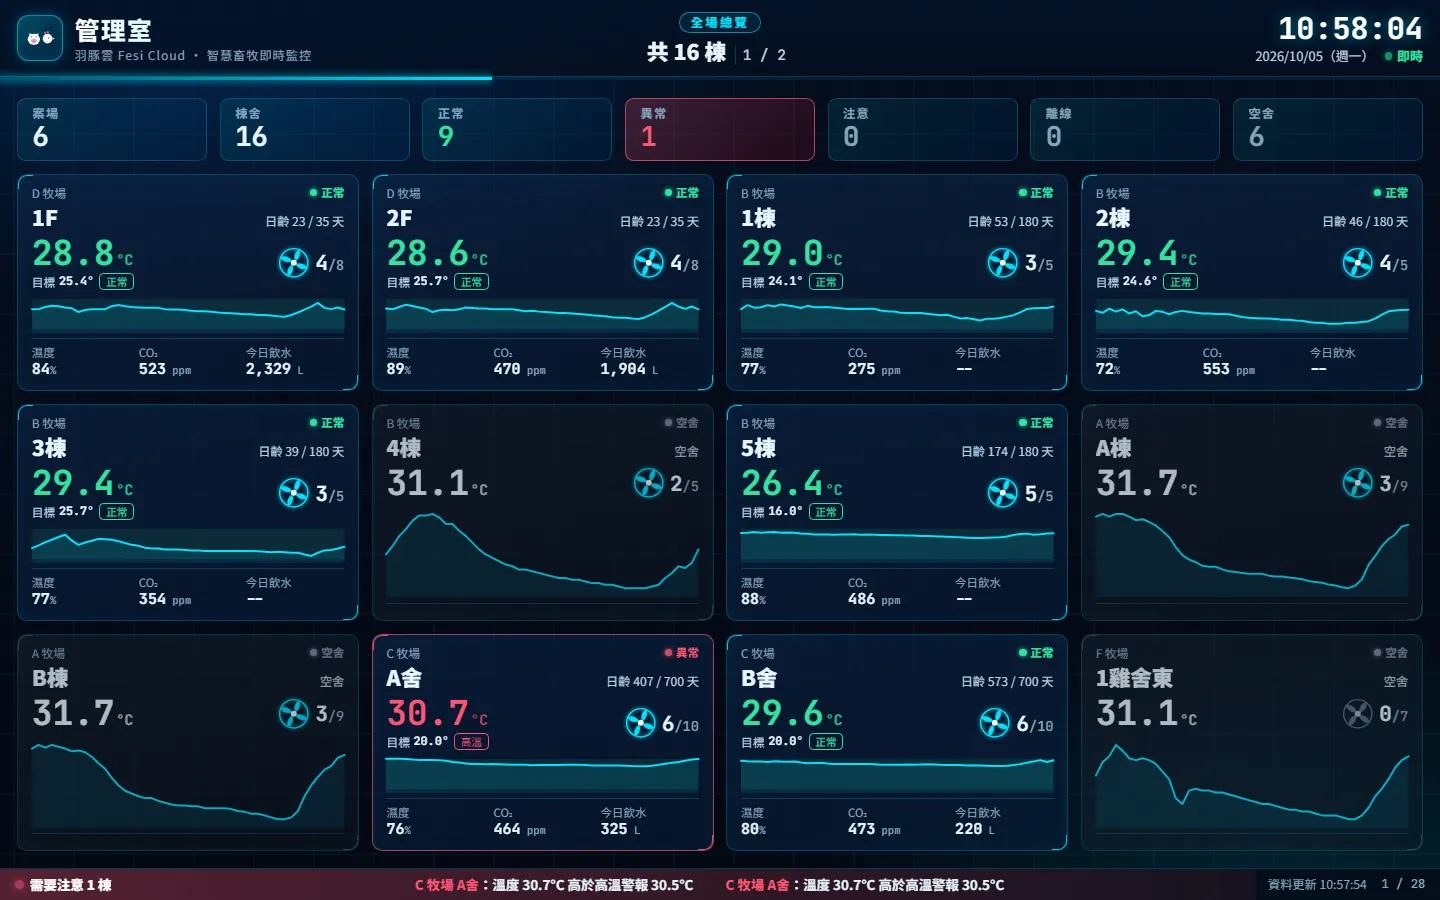Screen dimensions: 1440x900
Task: Click the fan icon on the 2F card
Action: [648, 263]
